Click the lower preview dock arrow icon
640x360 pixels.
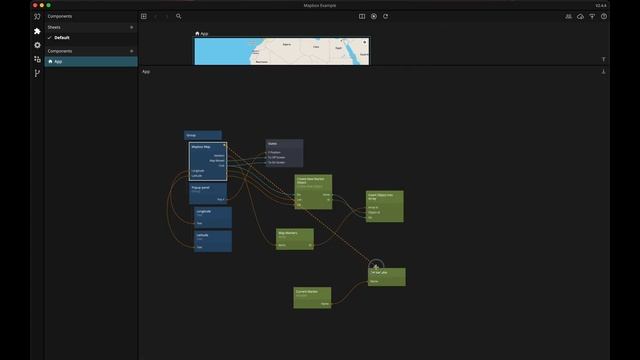(x=604, y=71)
